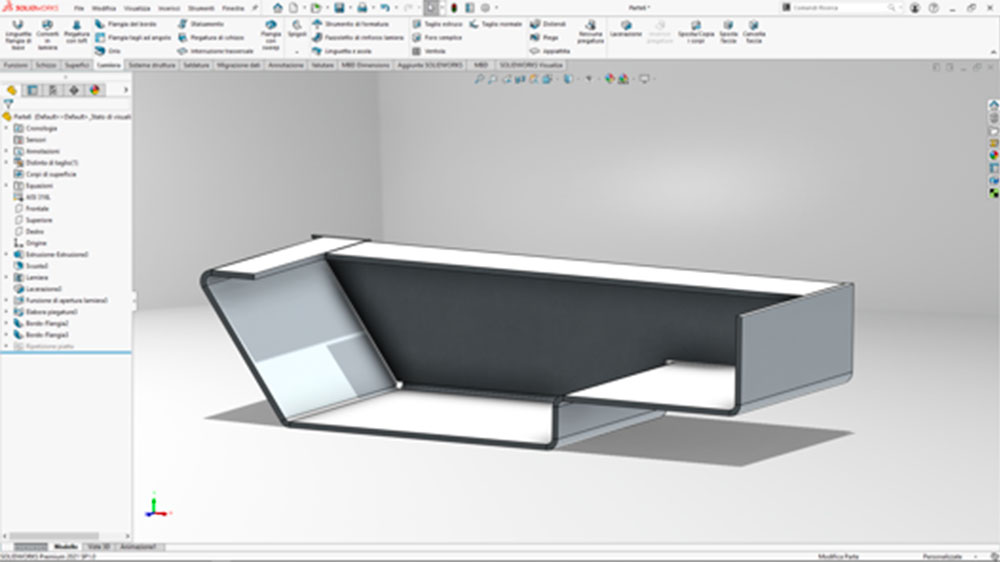Click the Save icon in quick toolbar
This screenshot has height=562, width=1000.
(339, 8)
